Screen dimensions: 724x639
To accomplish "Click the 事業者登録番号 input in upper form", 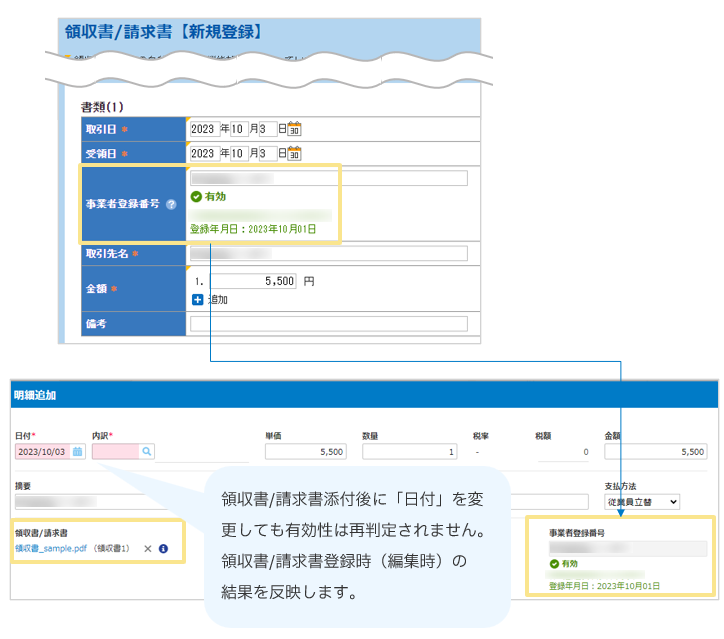I will 328,179.
